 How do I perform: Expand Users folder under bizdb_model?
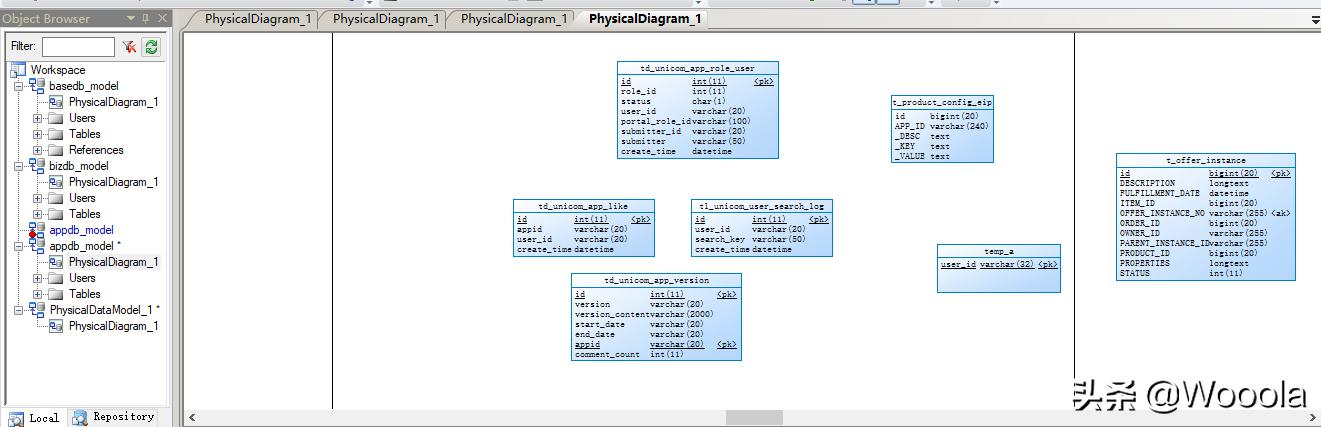(x=38, y=198)
